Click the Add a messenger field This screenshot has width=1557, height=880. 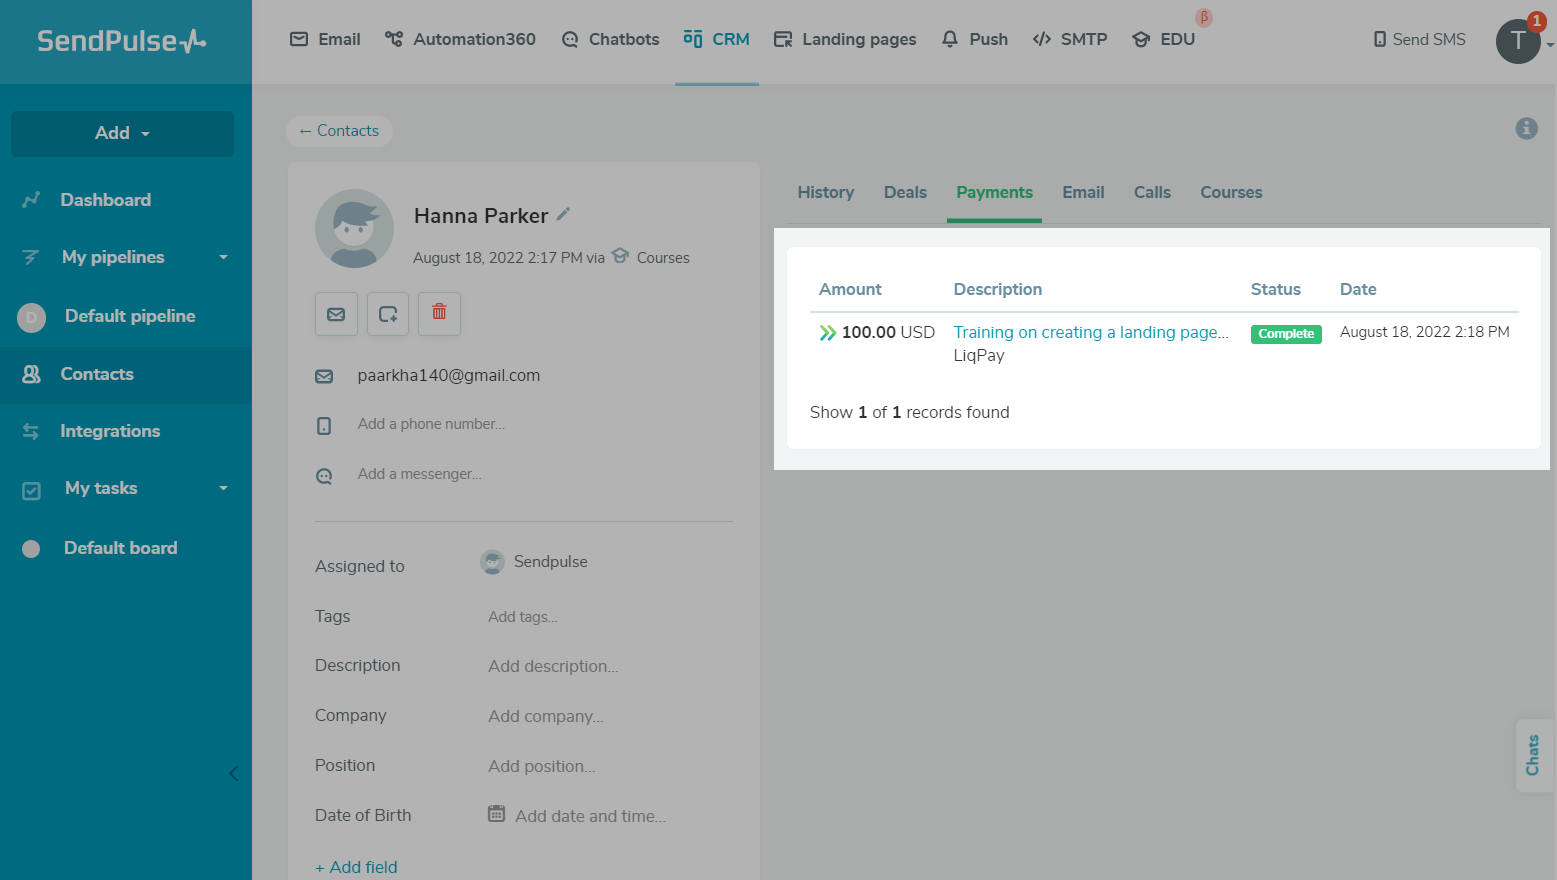pos(420,474)
